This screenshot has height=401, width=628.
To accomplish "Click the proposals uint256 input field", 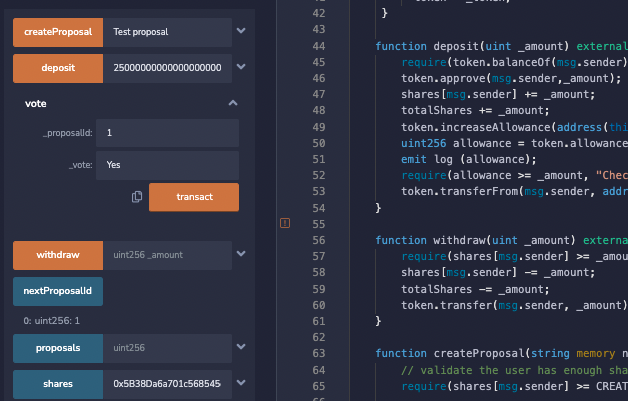I will pyautogui.click(x=167, y=348).
